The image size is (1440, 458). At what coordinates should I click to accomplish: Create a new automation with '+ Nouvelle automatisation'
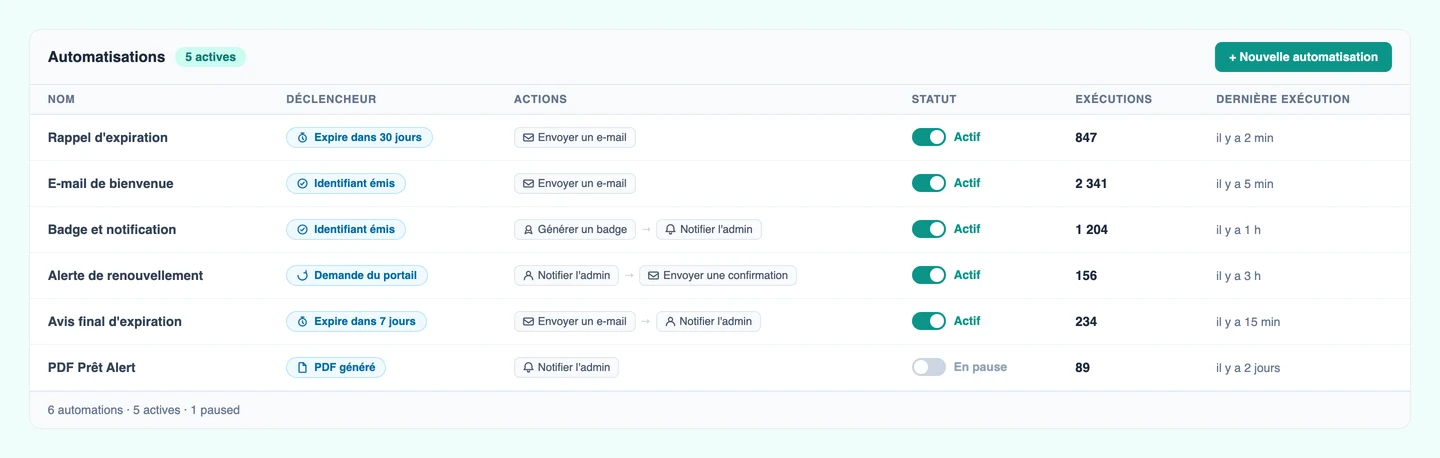1303,57
